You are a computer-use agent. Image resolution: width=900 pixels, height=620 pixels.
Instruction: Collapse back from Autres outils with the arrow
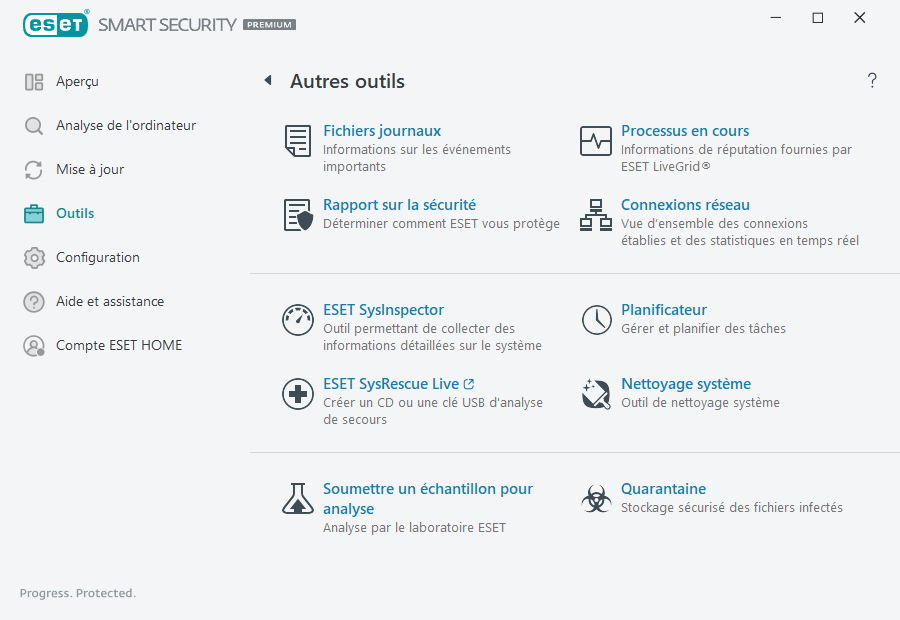pyautogui.click(x=267, y=80)
